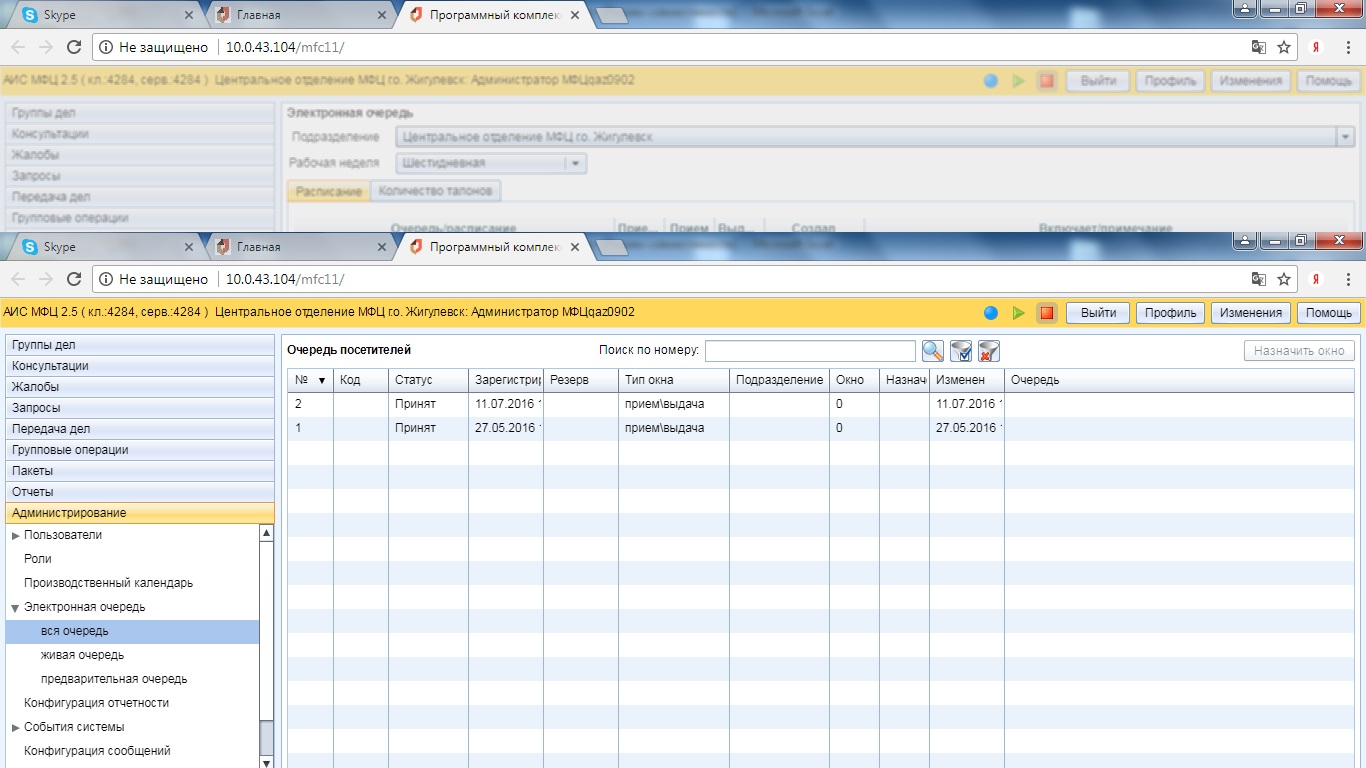This screenshot has height=768, width=1366.
Task: Collapse the Электронная очередь tree node
Action: point(15,607)
